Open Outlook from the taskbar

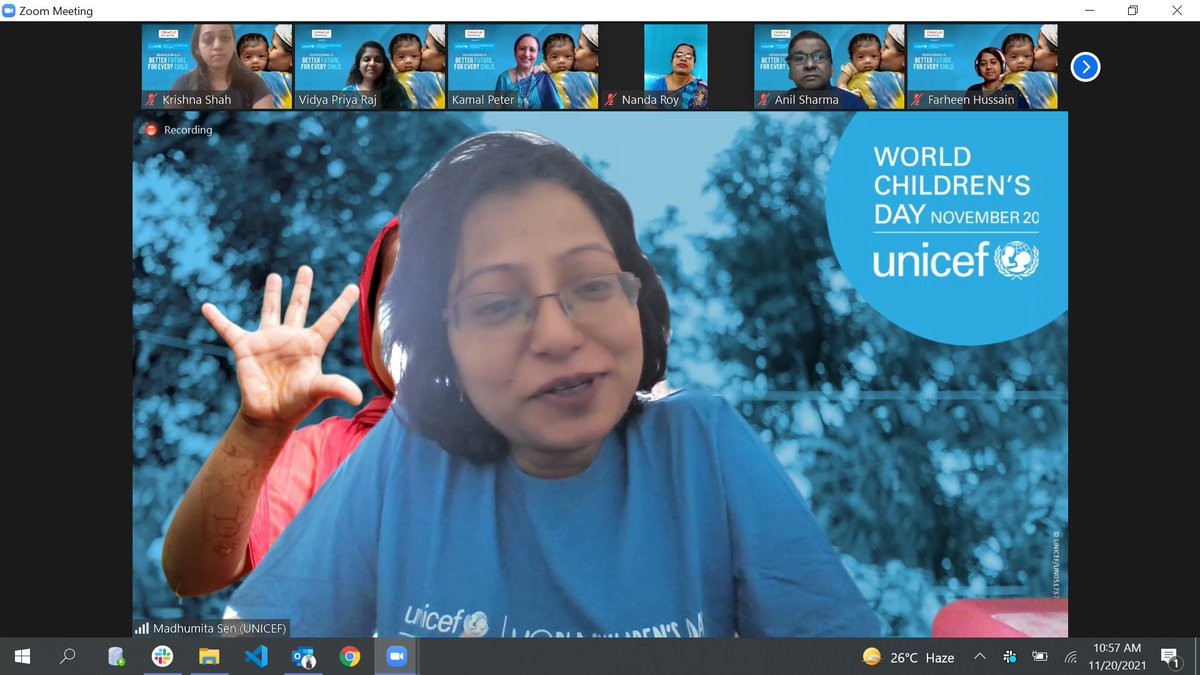pos(303,657)
